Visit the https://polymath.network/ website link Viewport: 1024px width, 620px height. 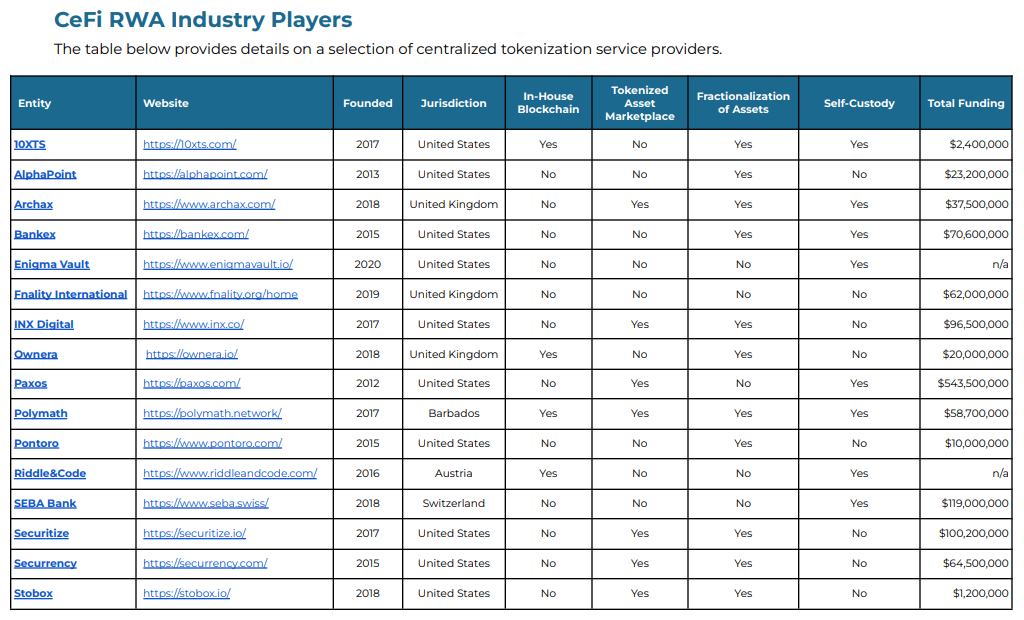tap(212, 414)
